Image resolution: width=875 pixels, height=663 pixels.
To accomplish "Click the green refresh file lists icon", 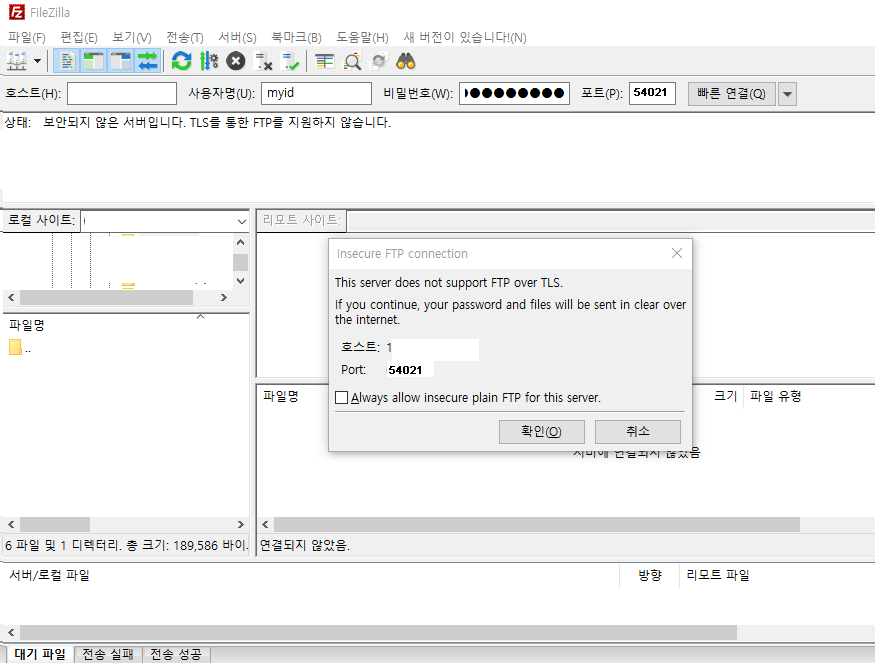I will tap(182, 61).
